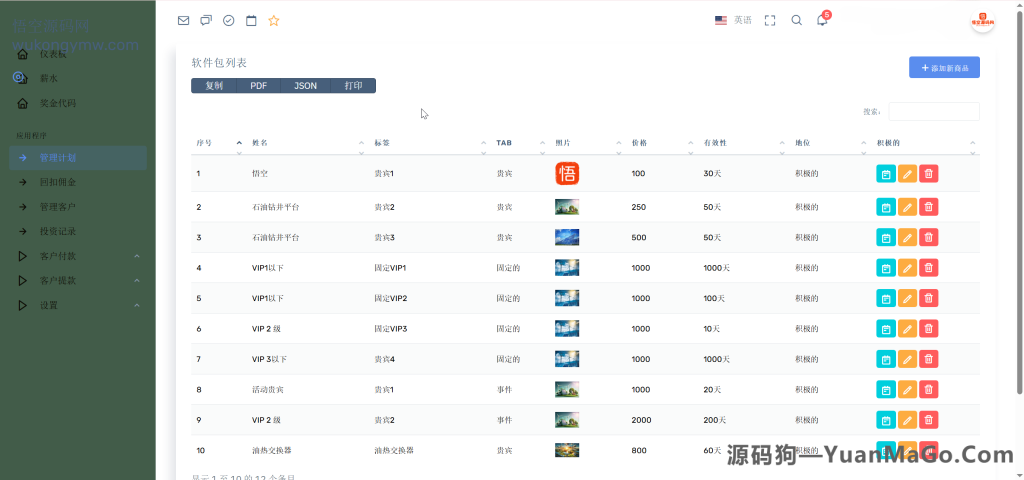Sort by 价格 column header
1024x480 pixels.
(x=662, y=143)
